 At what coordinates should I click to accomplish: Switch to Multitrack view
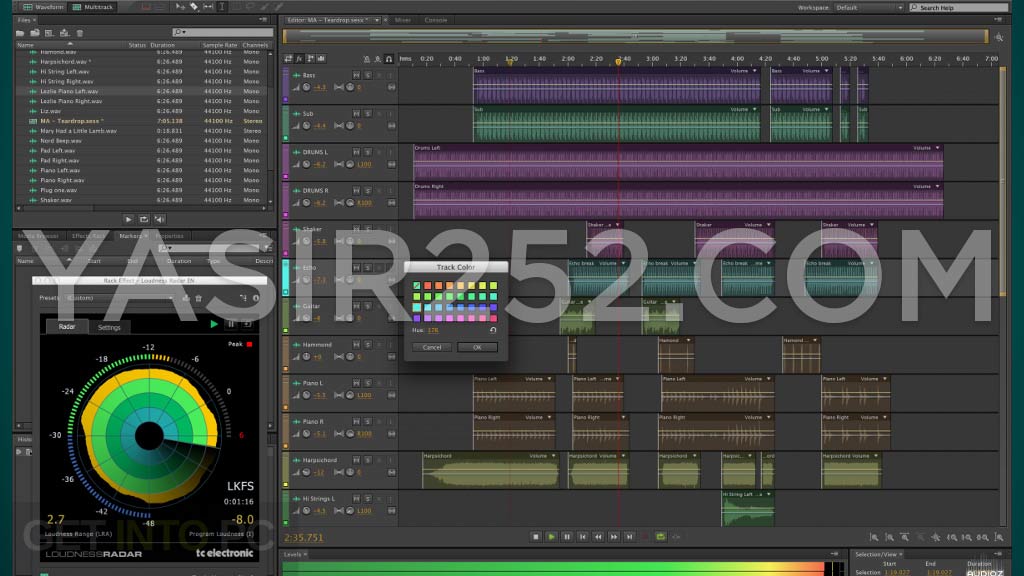tap(93, 7)
